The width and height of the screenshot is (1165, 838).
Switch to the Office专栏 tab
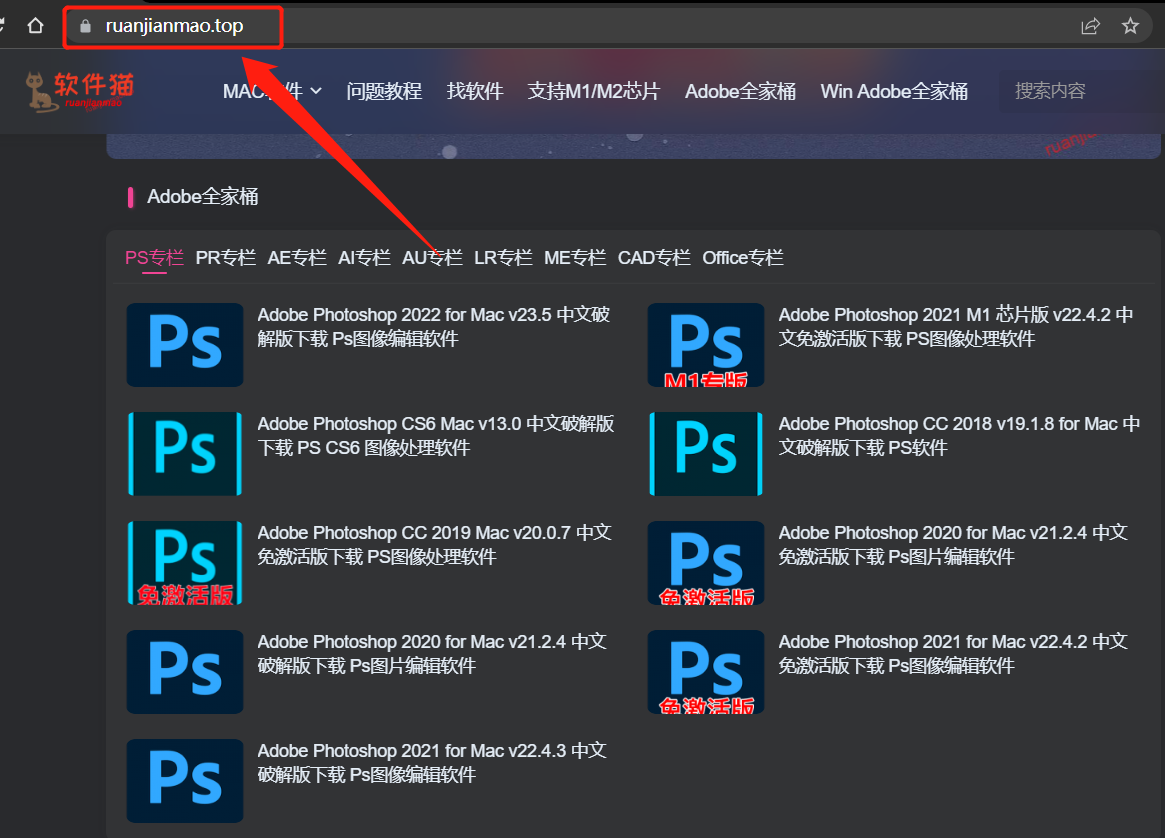(x=743, y=258)
